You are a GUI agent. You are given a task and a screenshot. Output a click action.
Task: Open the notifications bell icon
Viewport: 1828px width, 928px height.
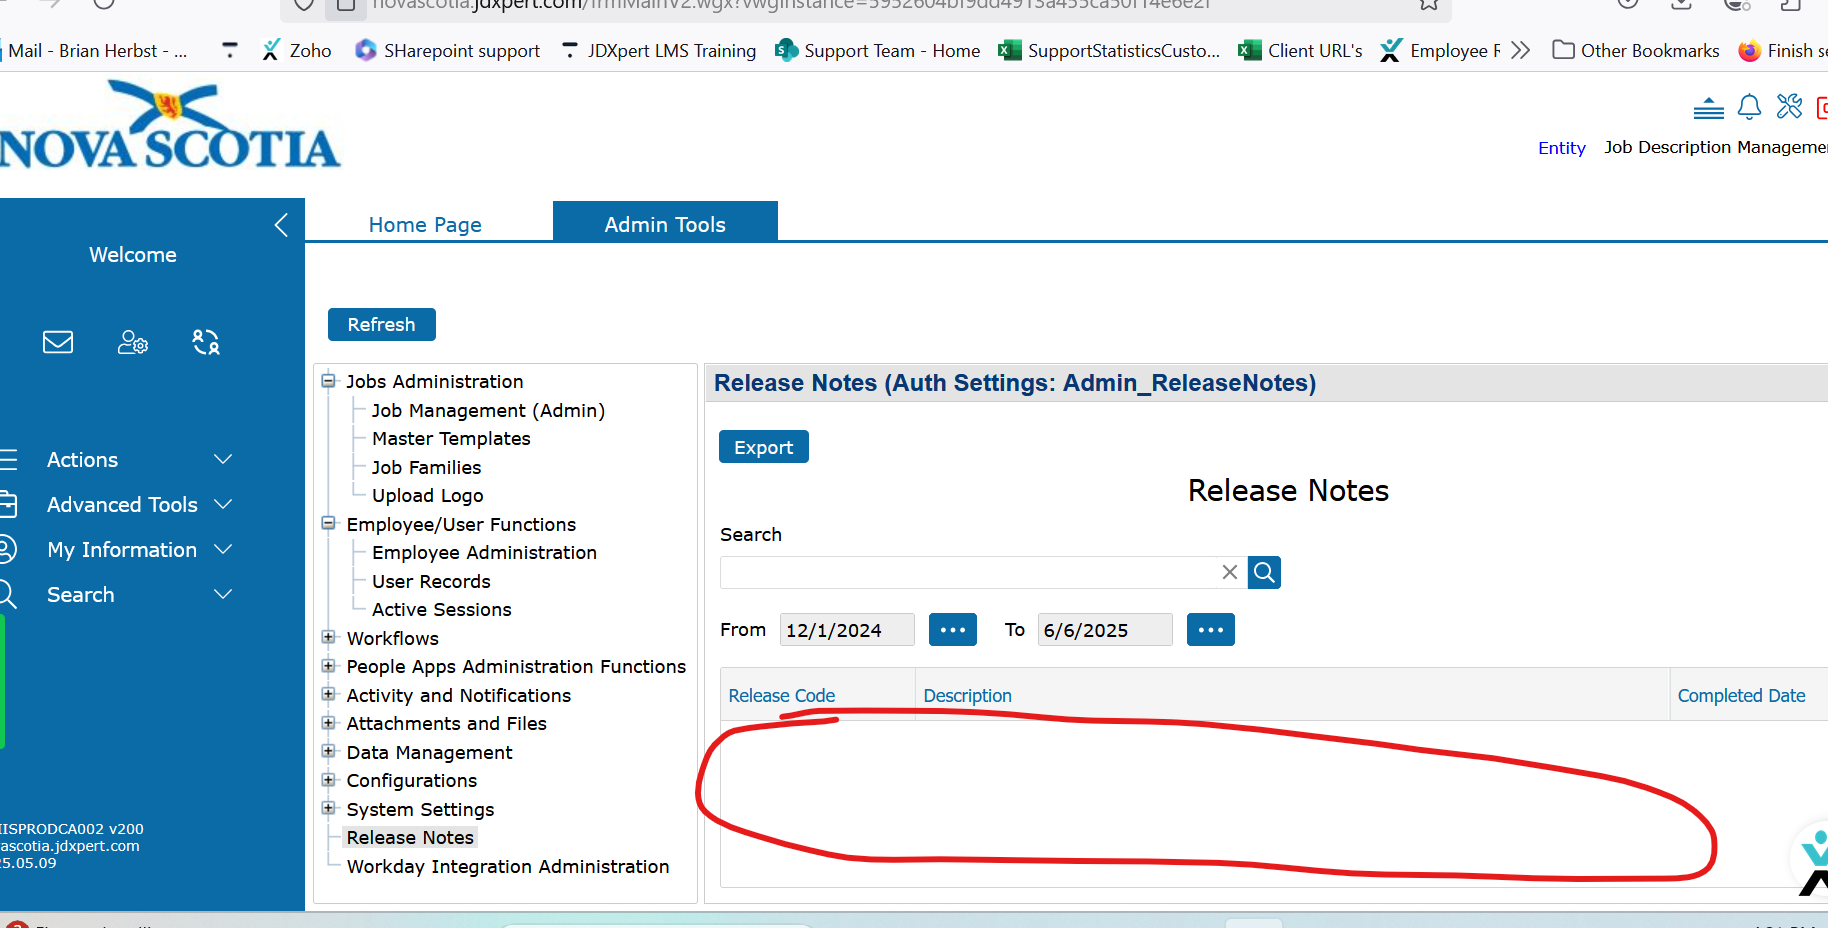(x=1749, y=107)
